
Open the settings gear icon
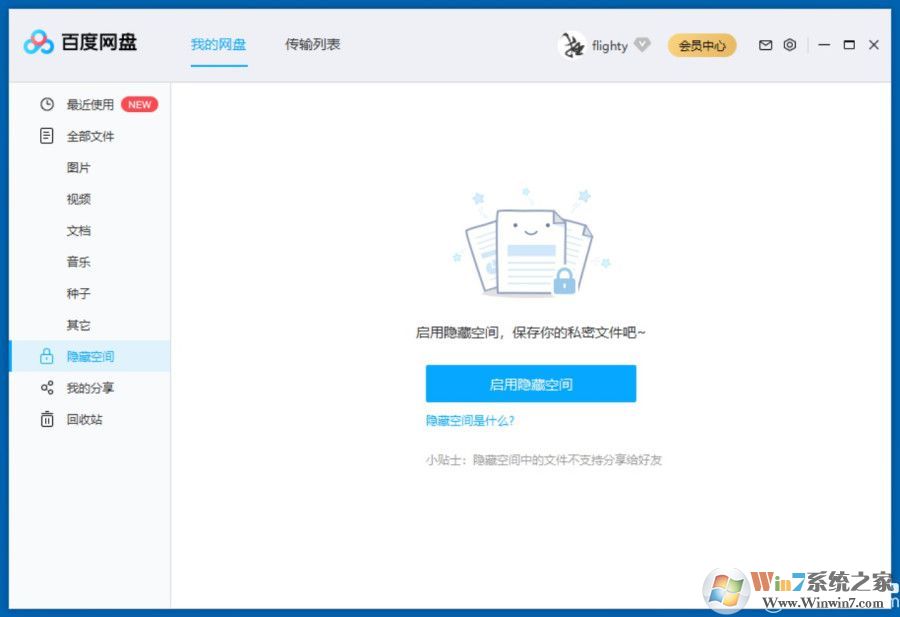790,45
